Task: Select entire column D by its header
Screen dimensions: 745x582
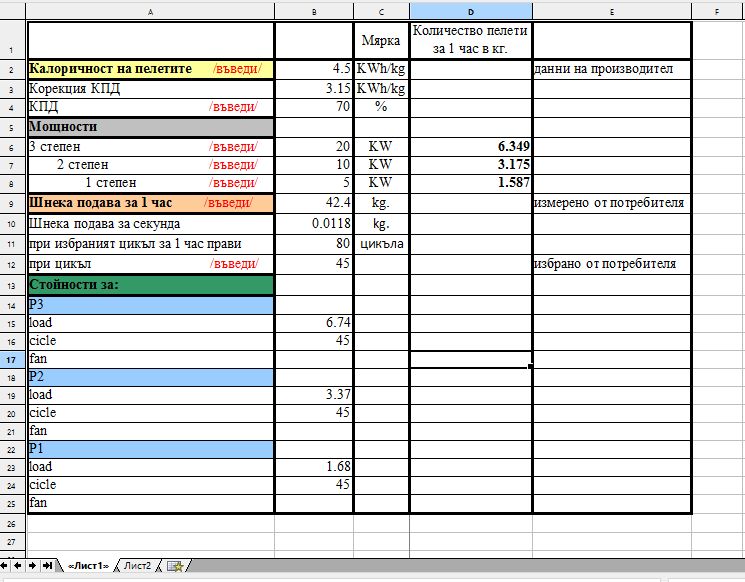Action: pos(470,11)
